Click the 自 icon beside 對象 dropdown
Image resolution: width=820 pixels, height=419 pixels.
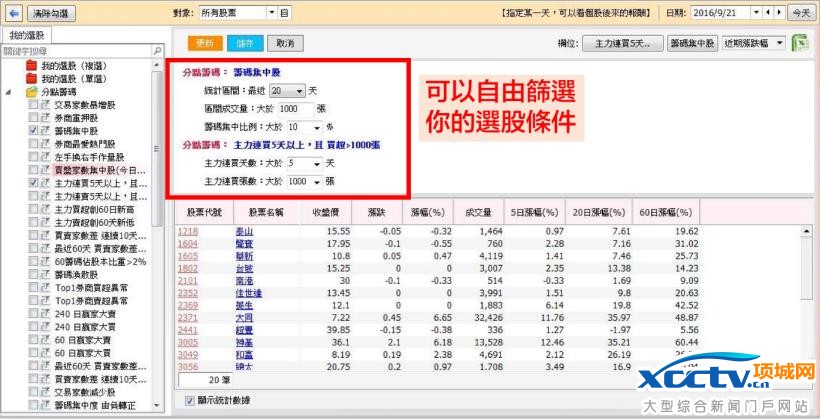285,13
